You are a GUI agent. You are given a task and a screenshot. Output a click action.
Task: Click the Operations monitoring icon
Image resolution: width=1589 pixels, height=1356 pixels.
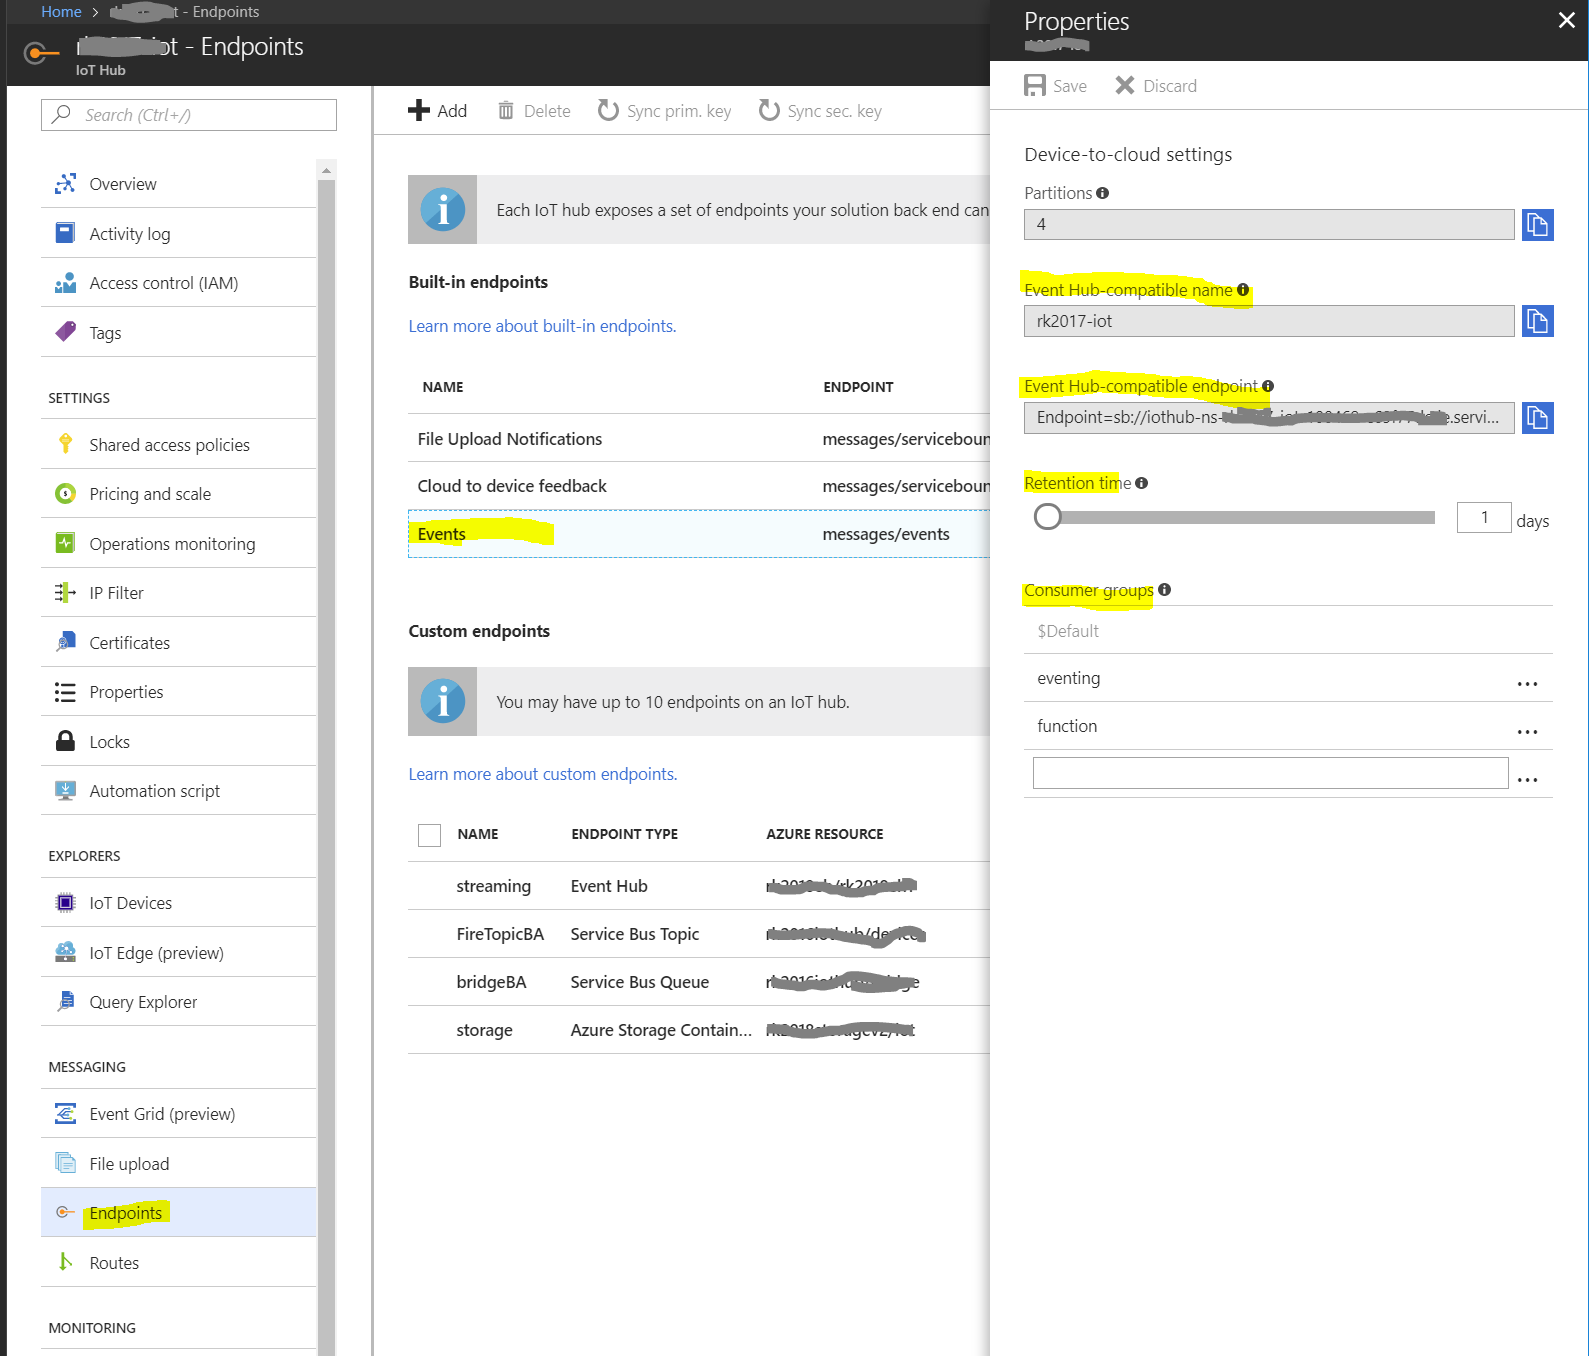pyautogui.click(x=65, y=543)
